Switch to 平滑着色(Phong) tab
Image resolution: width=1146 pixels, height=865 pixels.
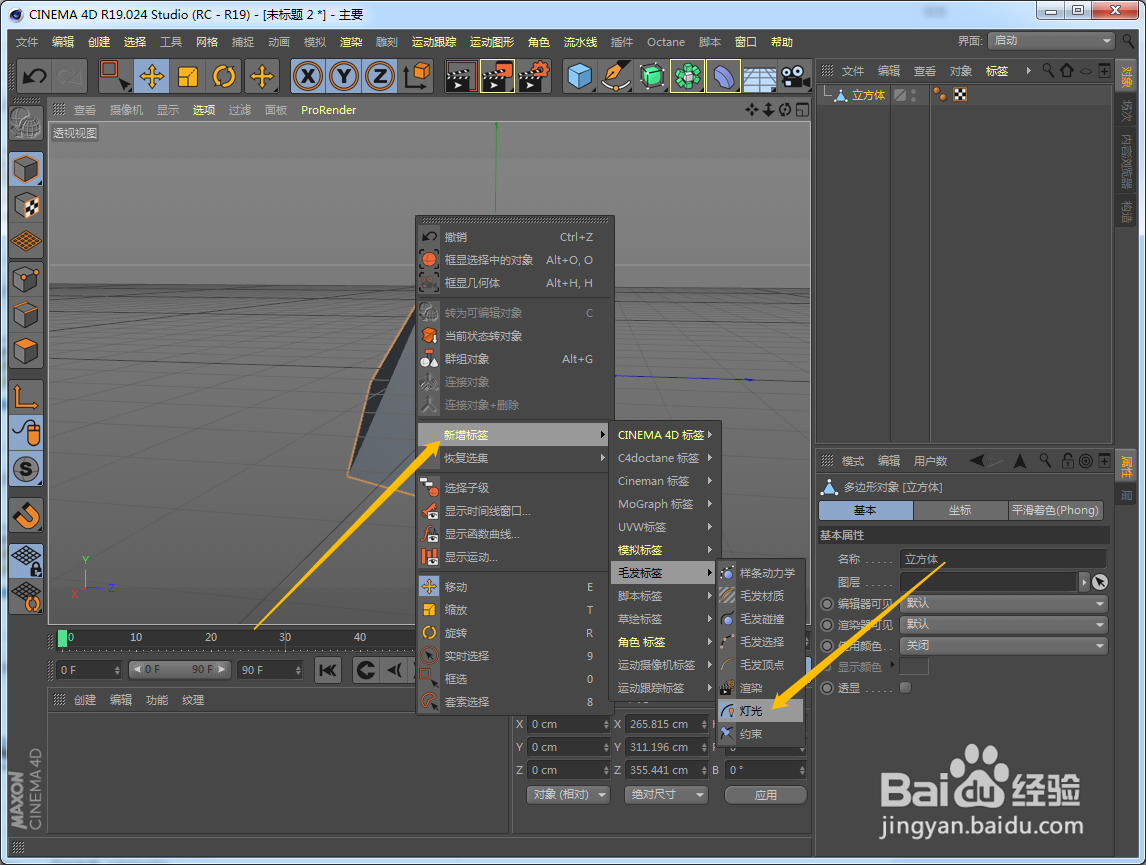pos(1055,510)
